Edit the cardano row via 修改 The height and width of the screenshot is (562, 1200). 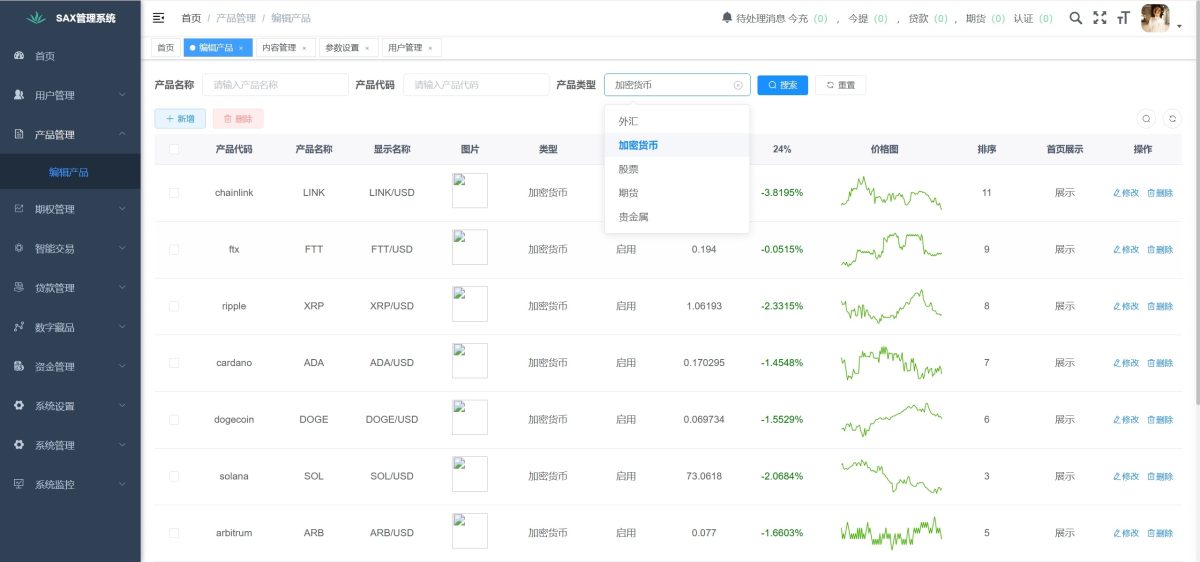(x=1126, y=363)
